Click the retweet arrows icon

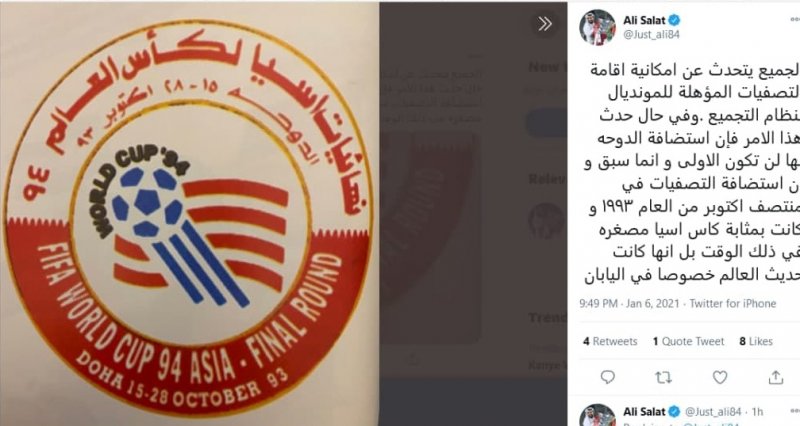(663, 377)
